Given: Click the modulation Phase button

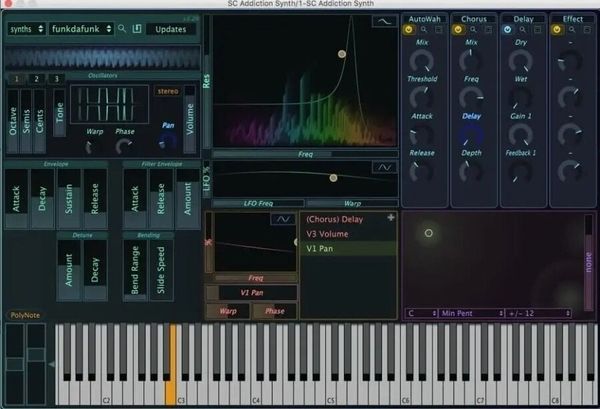Looking at the screenshot, I should coord(275,311).
